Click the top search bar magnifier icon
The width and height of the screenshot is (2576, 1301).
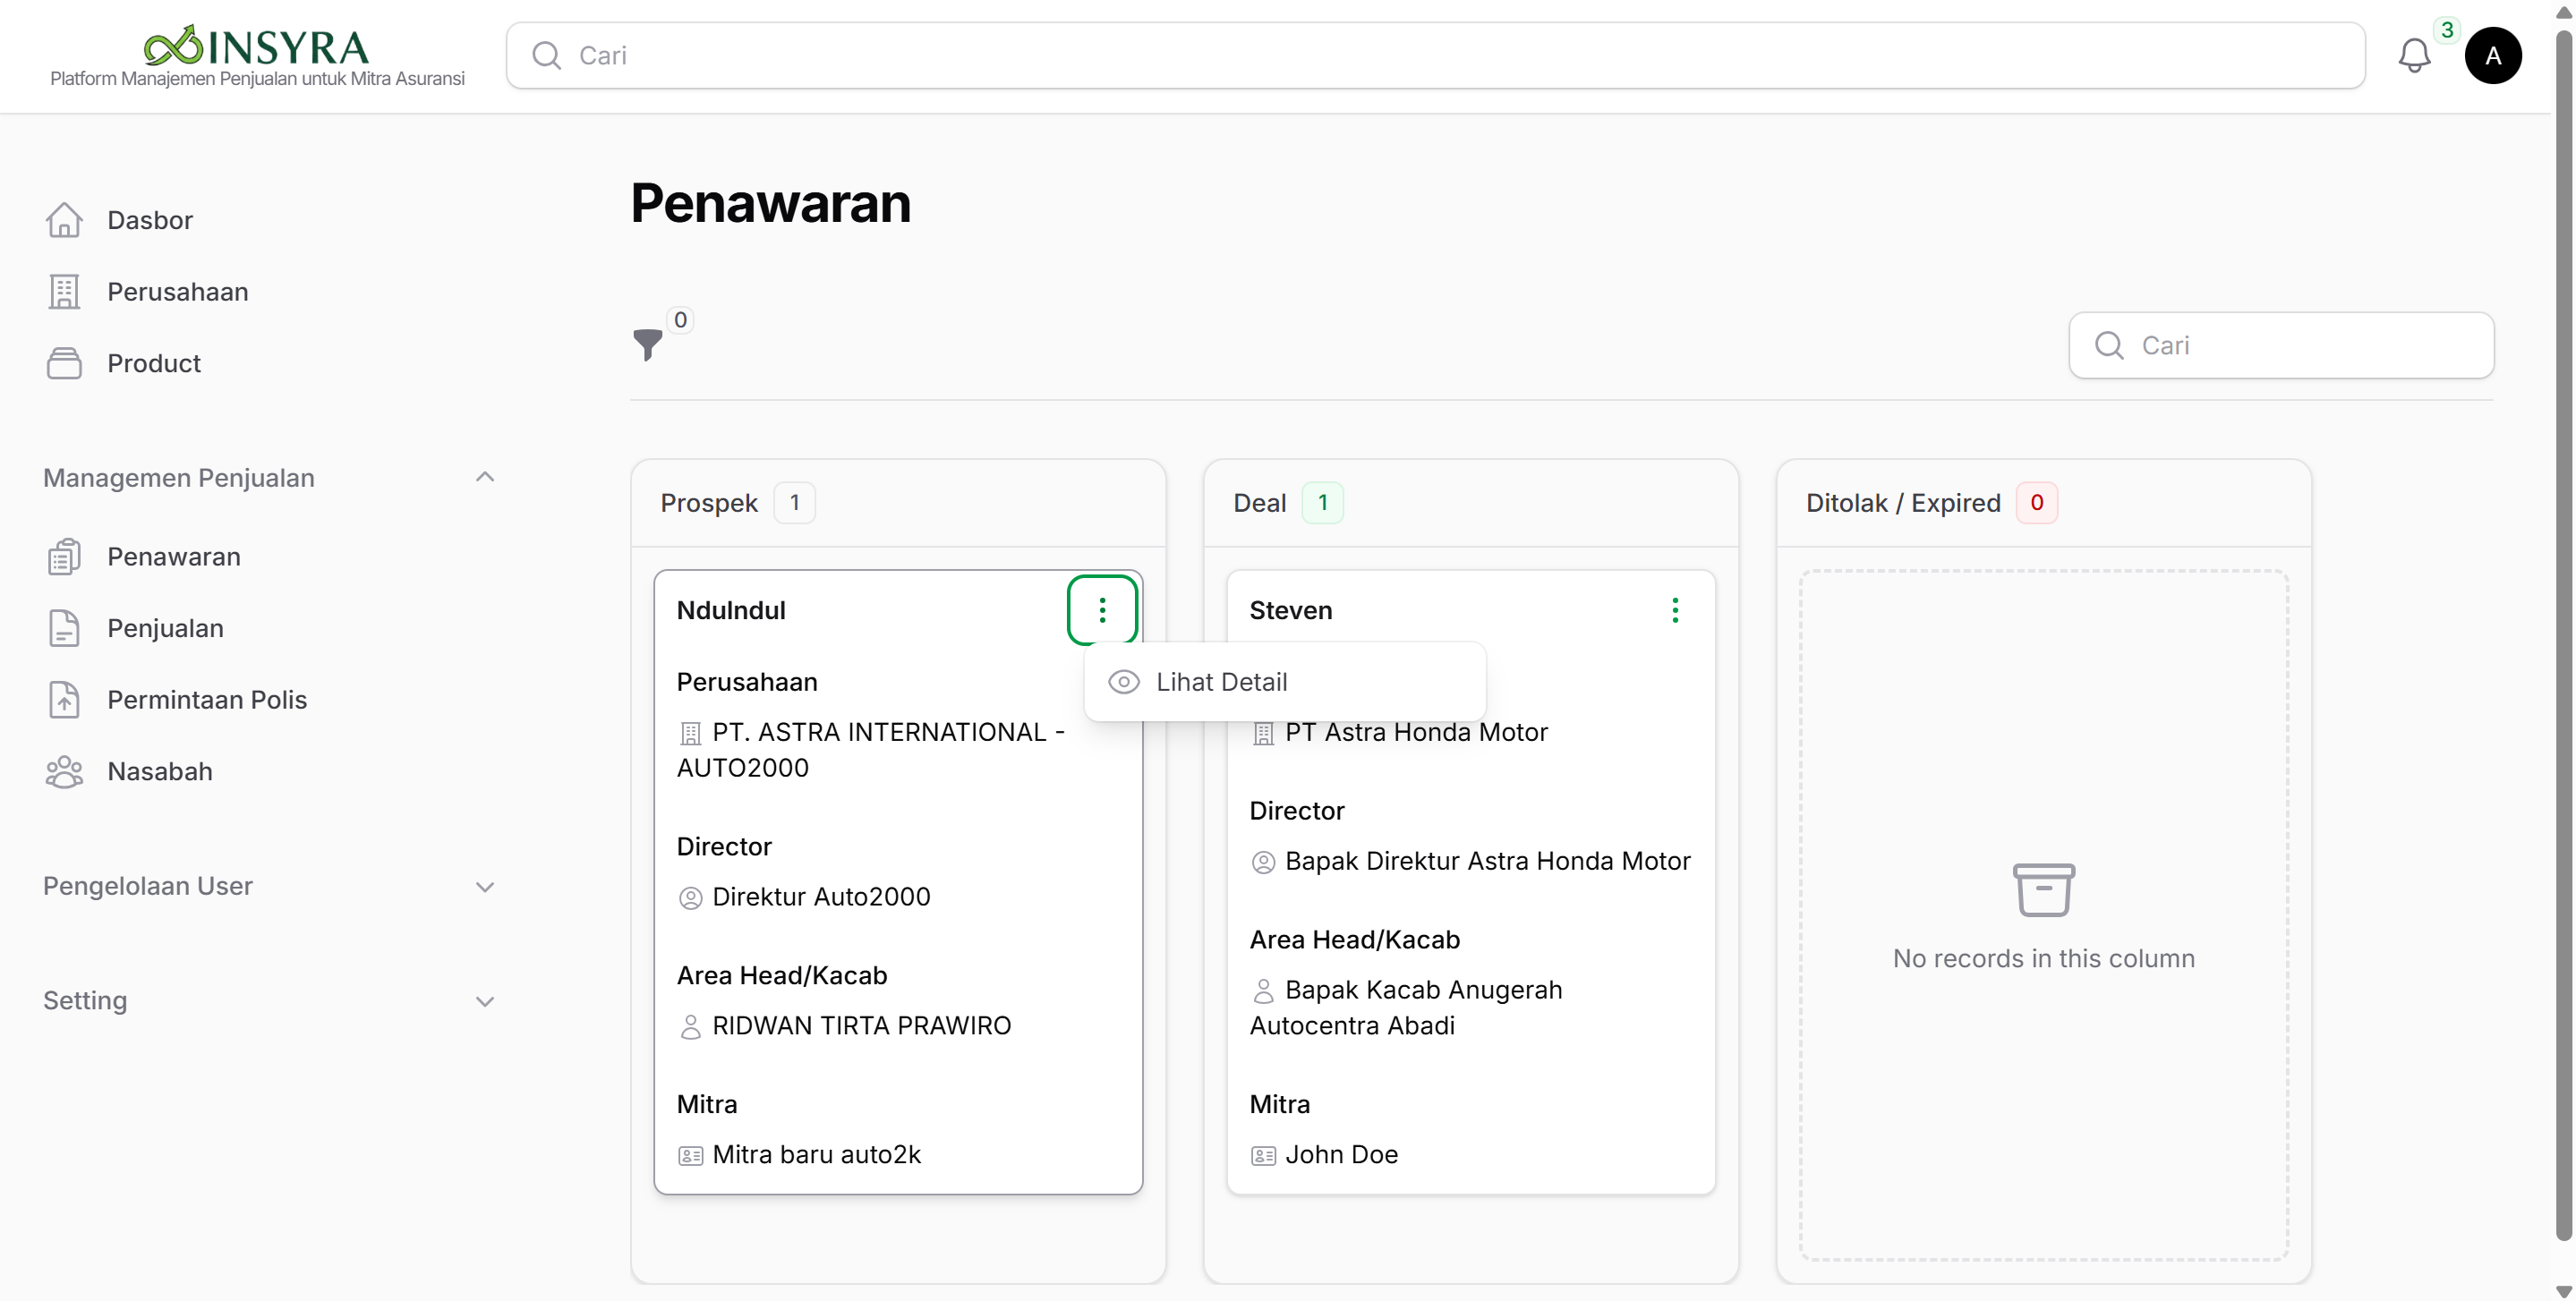546,55
